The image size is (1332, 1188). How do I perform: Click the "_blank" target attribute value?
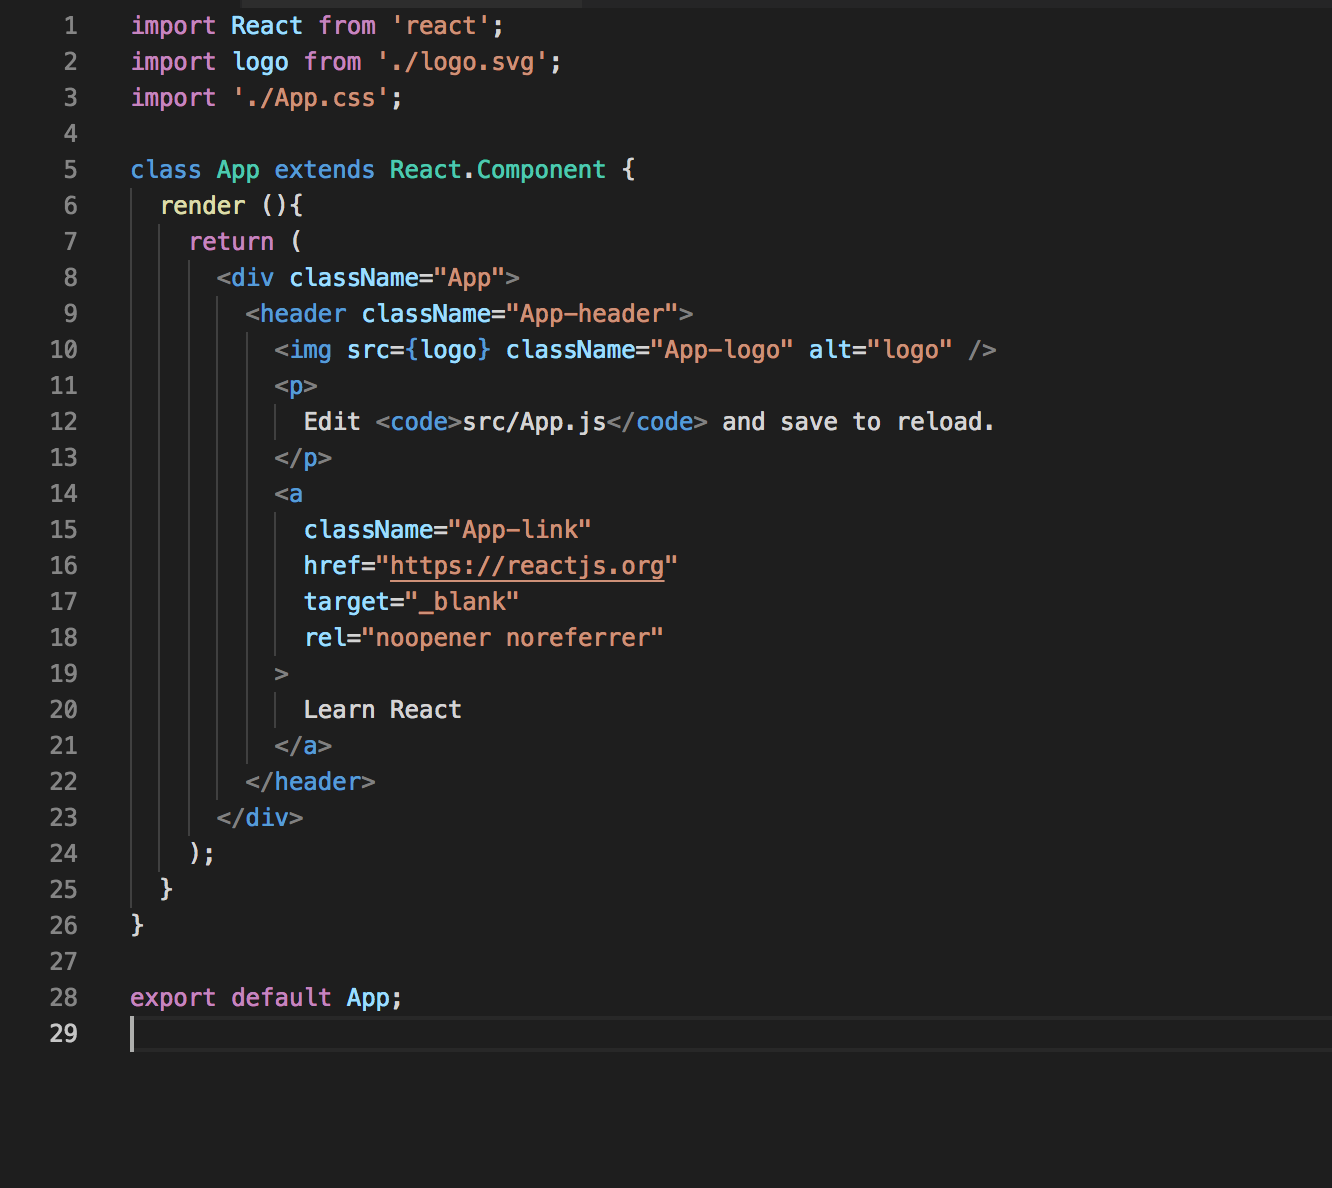[462, 602]
